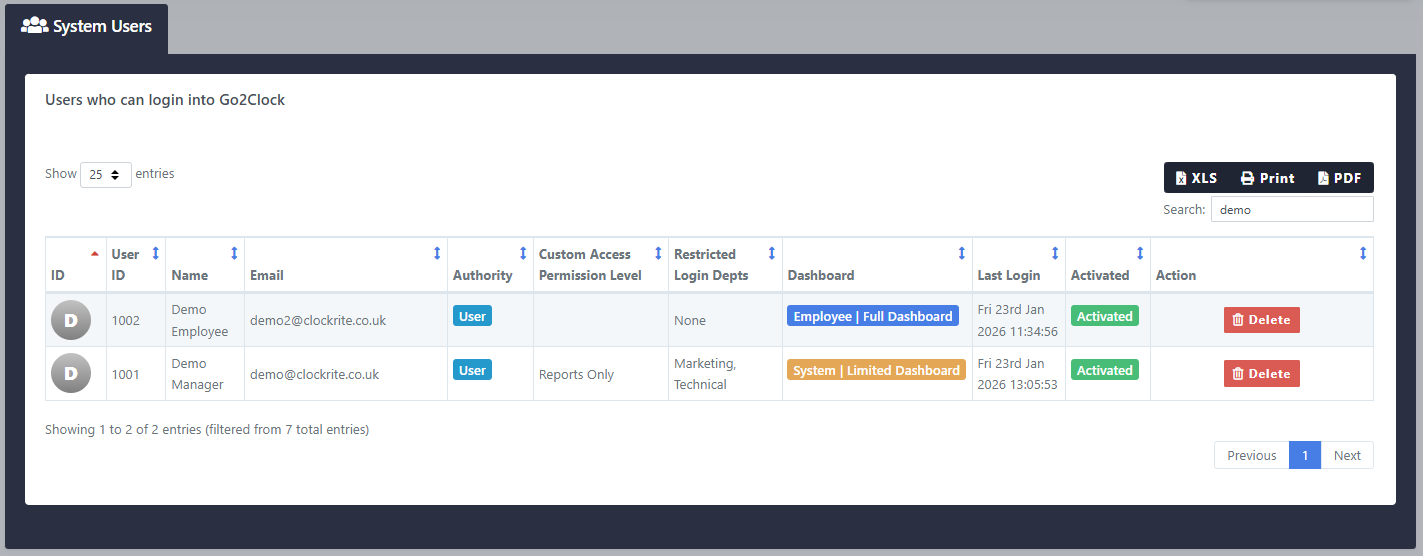The height and width of the screenshot is (556, 1423).
Task: Click the Users who can login heading
Action: pyautogui.click(x=165, y=100)
